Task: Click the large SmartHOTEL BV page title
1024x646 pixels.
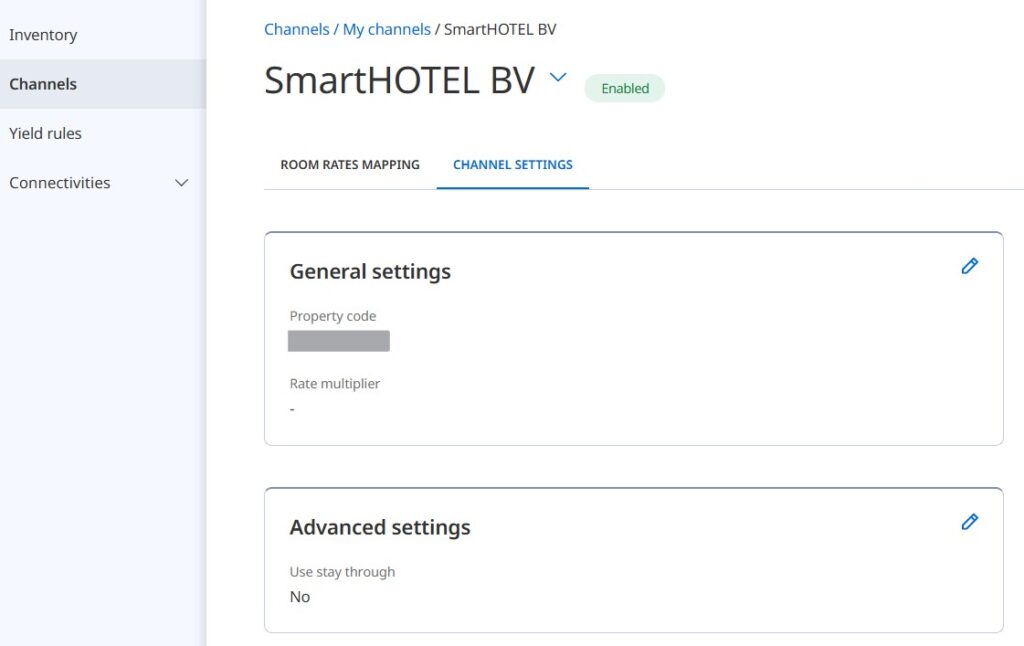Action: [x=399, y=81]
